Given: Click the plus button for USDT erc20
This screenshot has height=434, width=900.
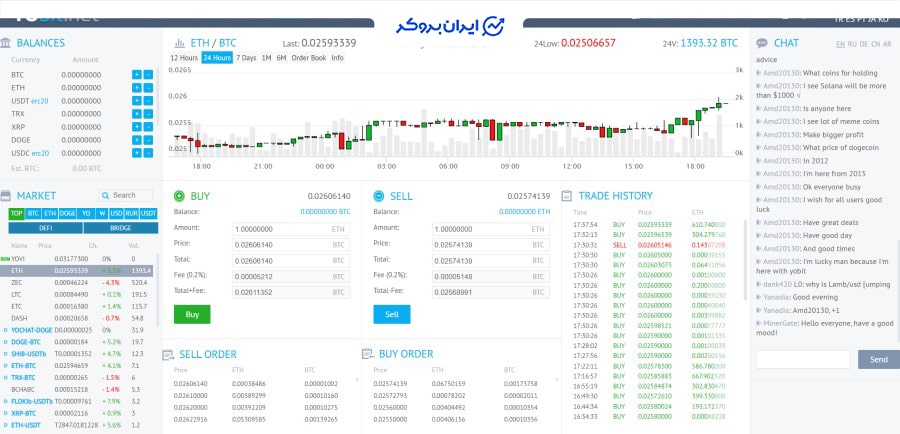Looking at the screenshot, I should click(137, 101).
